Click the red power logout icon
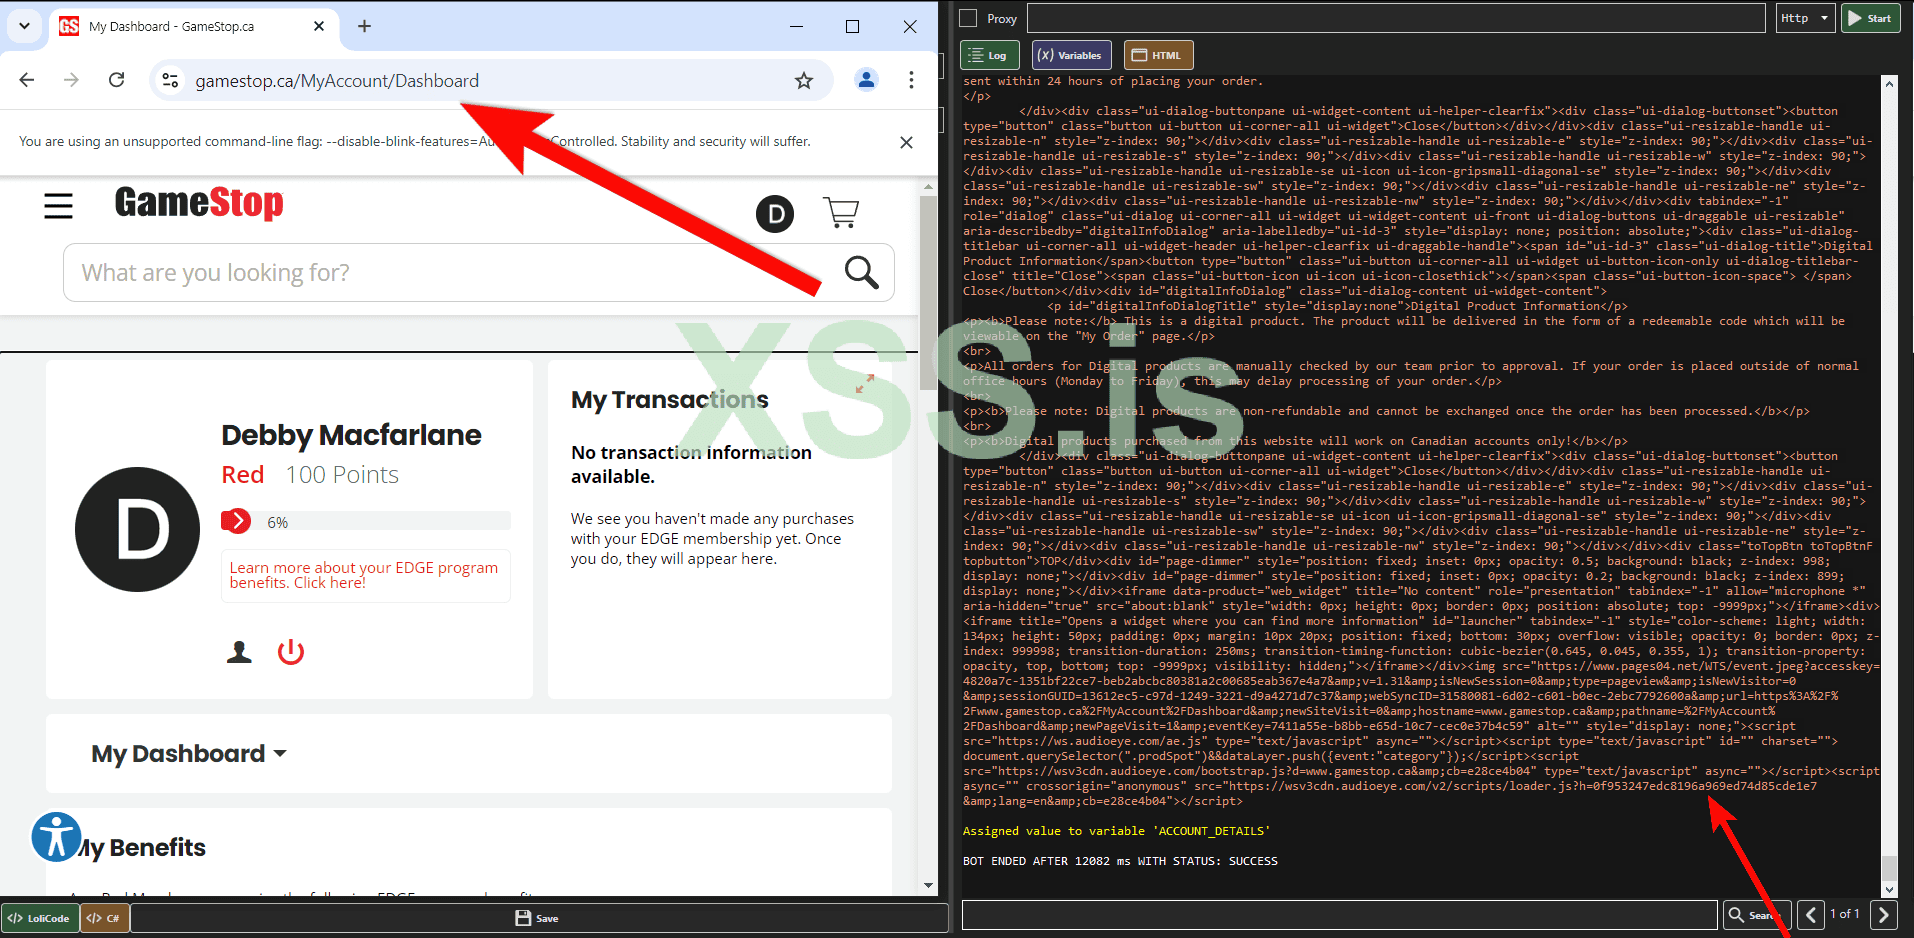This screenshot has height=938, width=1914. (x=291, y=652)
